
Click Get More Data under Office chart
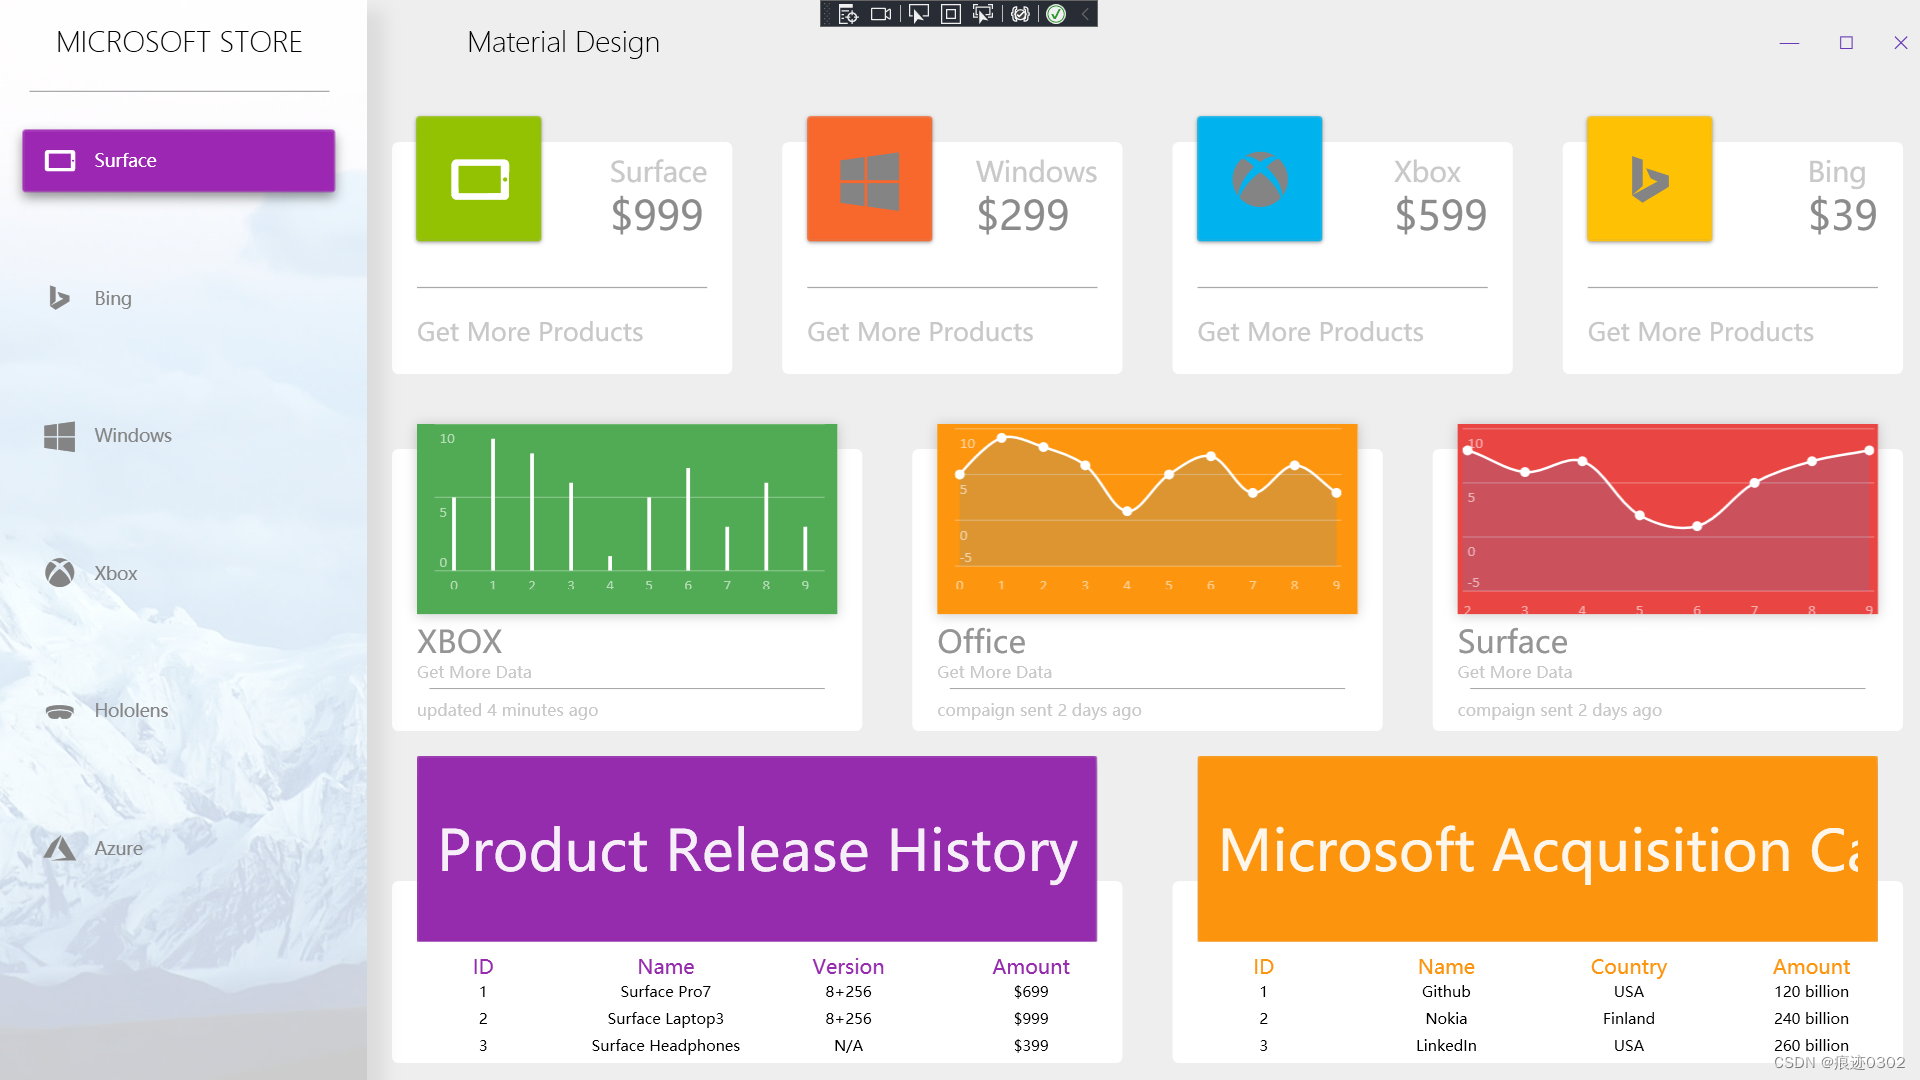pyautogui.click(x=994, y=672)
